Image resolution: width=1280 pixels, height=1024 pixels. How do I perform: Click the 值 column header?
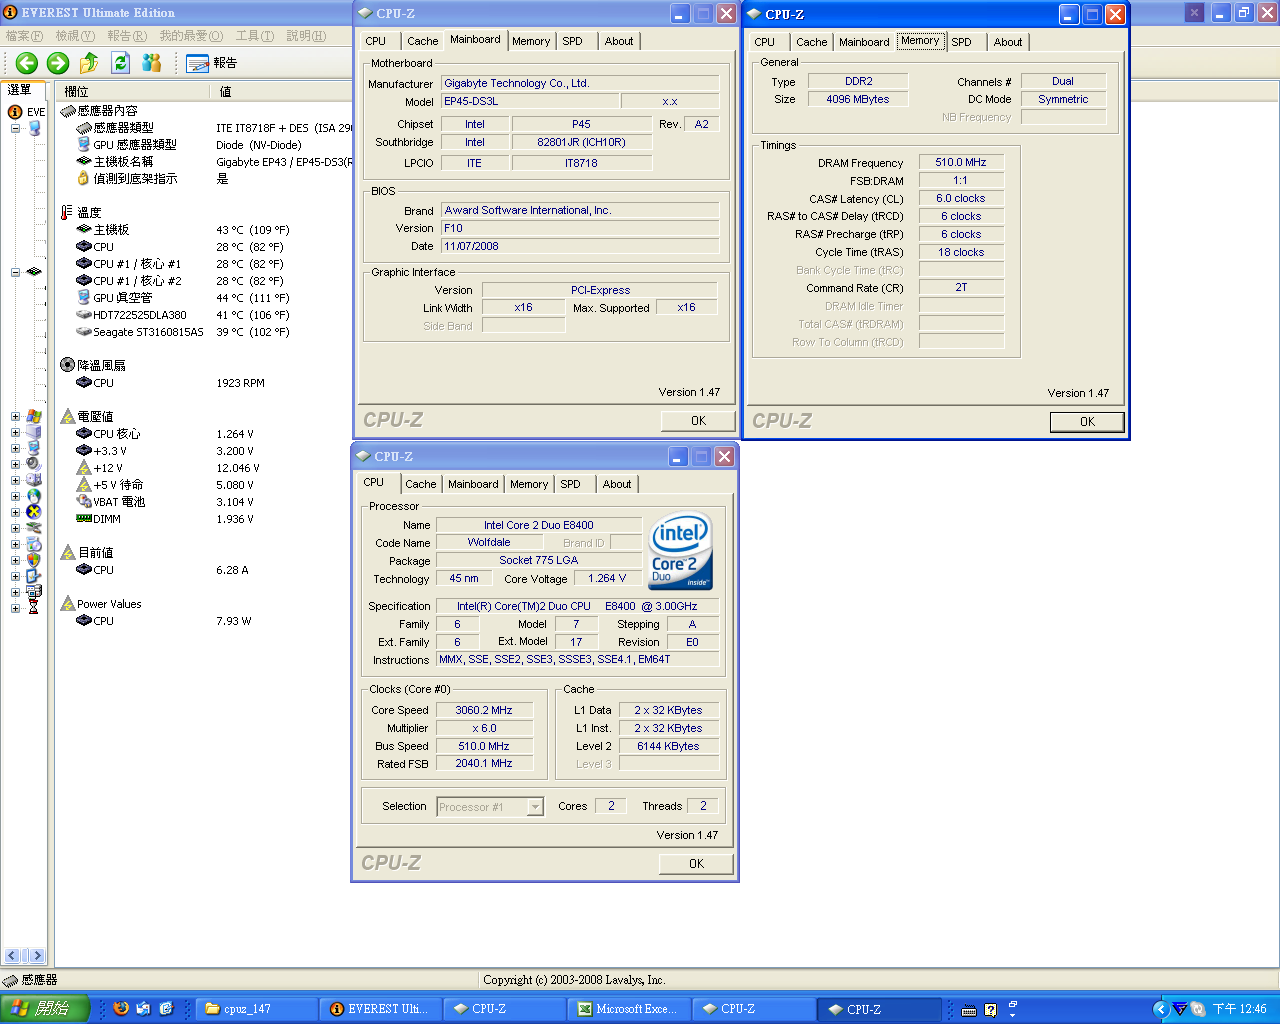click(x=281, y=91)
